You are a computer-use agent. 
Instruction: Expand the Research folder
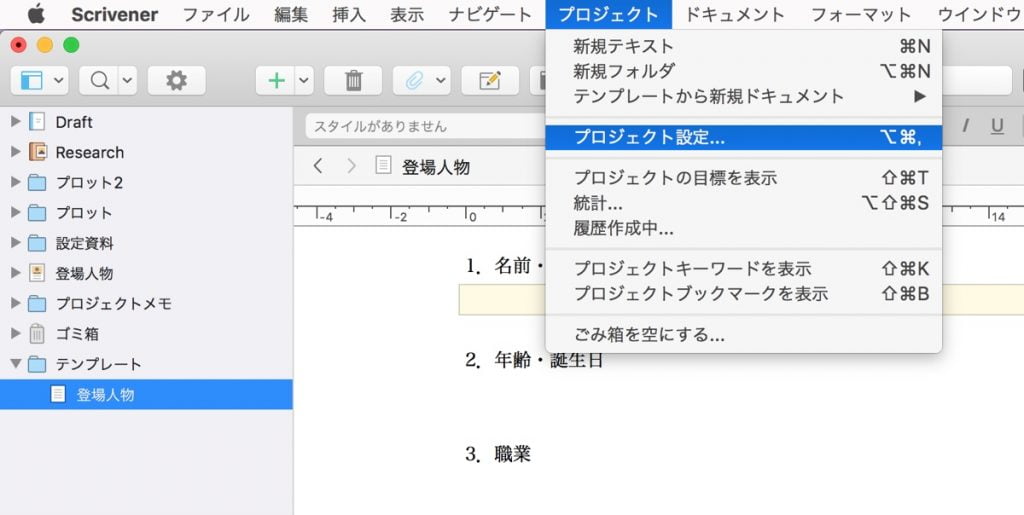(x=16, y=151)
